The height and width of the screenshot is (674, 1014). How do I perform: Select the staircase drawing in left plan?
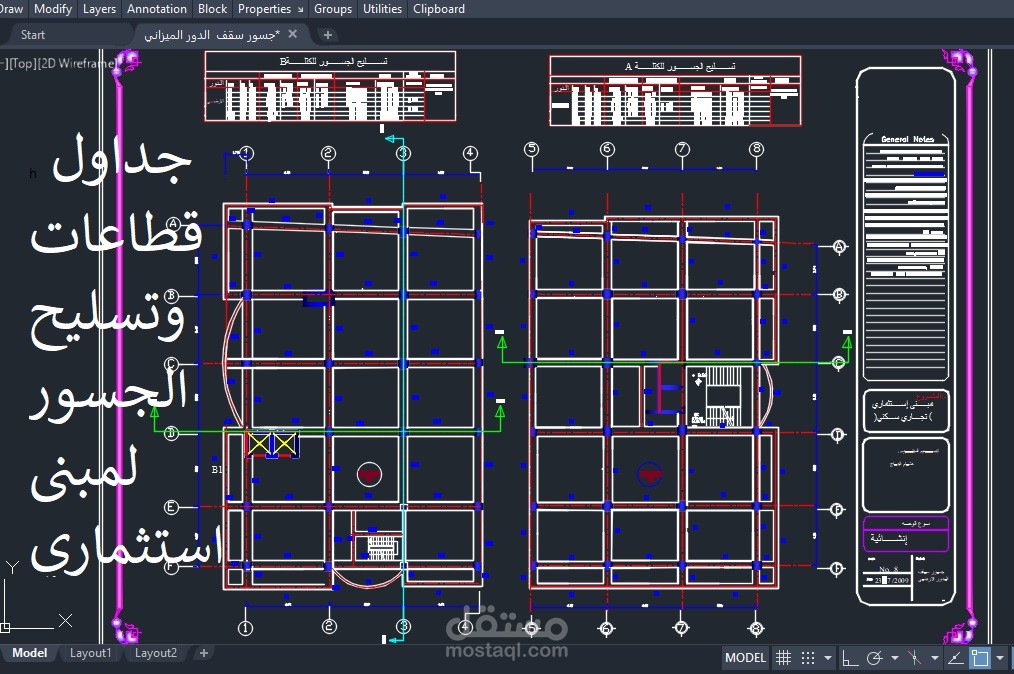pyautogui.click(x=382, y=547)
